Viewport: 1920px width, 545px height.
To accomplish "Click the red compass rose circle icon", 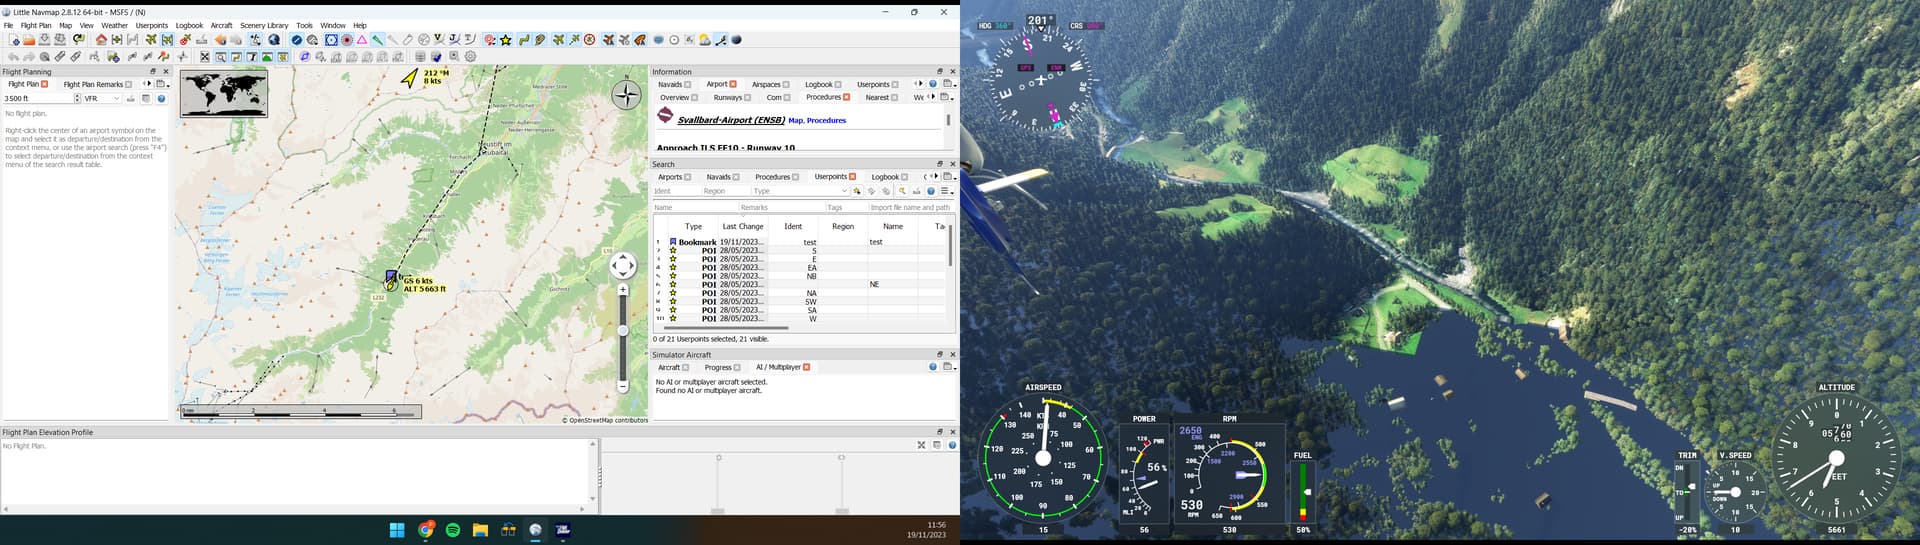I will point(589,40).
